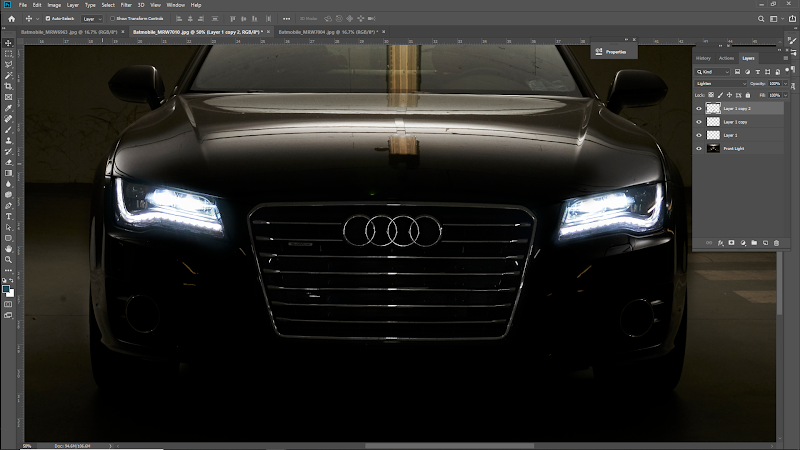This screenshot has height=450, width=800.
Task: Delete layer trash icon
Action: 777,243
